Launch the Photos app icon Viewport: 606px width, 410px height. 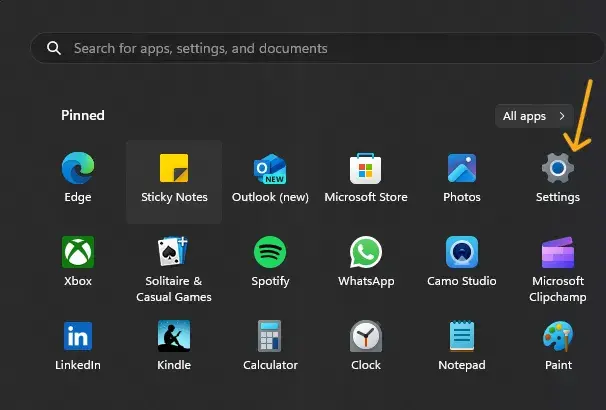pyautogui.click(x=462, y=168)
